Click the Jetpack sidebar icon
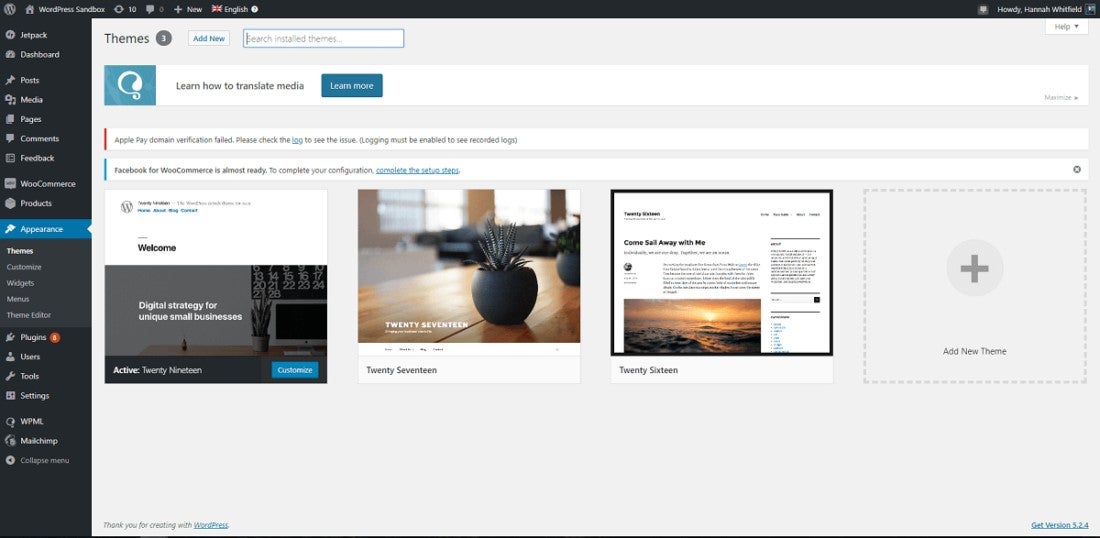1100x538 pixels. (10, 35)
